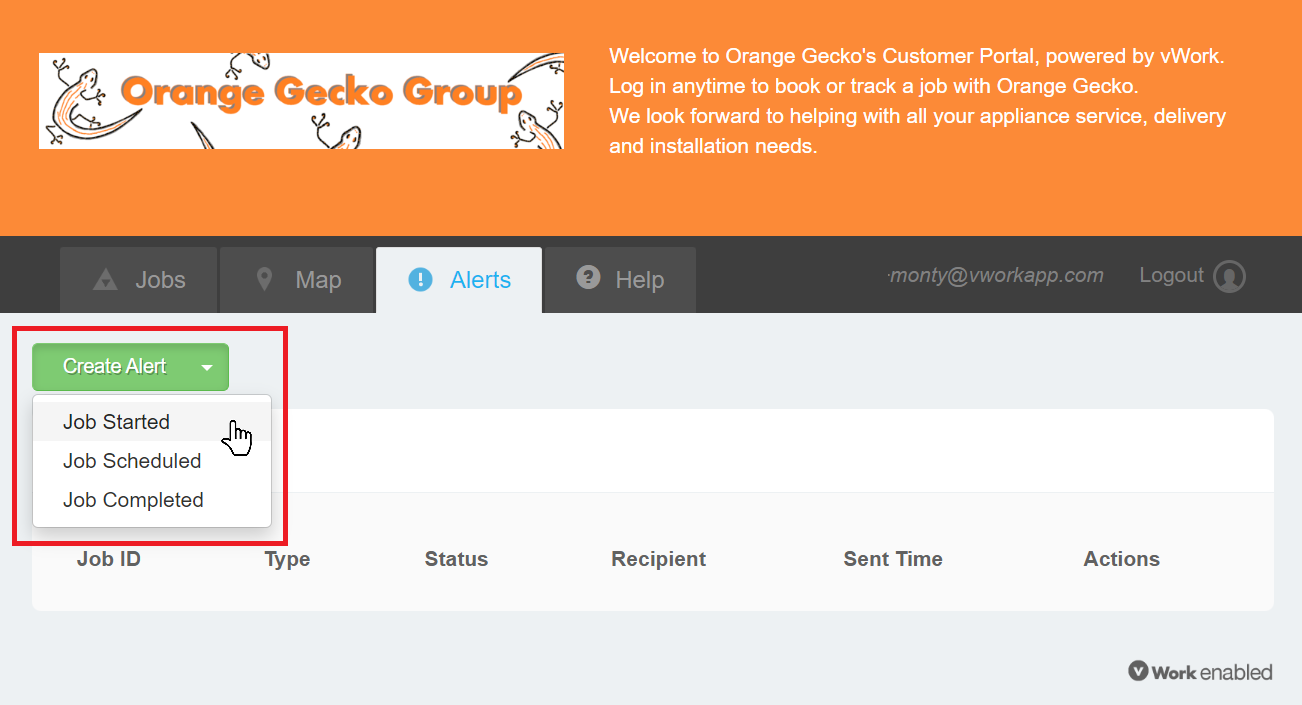Open the Help tab

(x=620, y=280)
